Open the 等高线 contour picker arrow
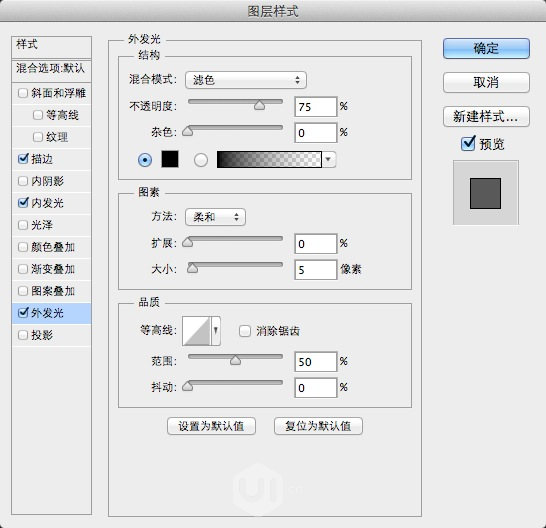Image resolution: width=546 pixels, height=528 pixels. coord(216,331)
